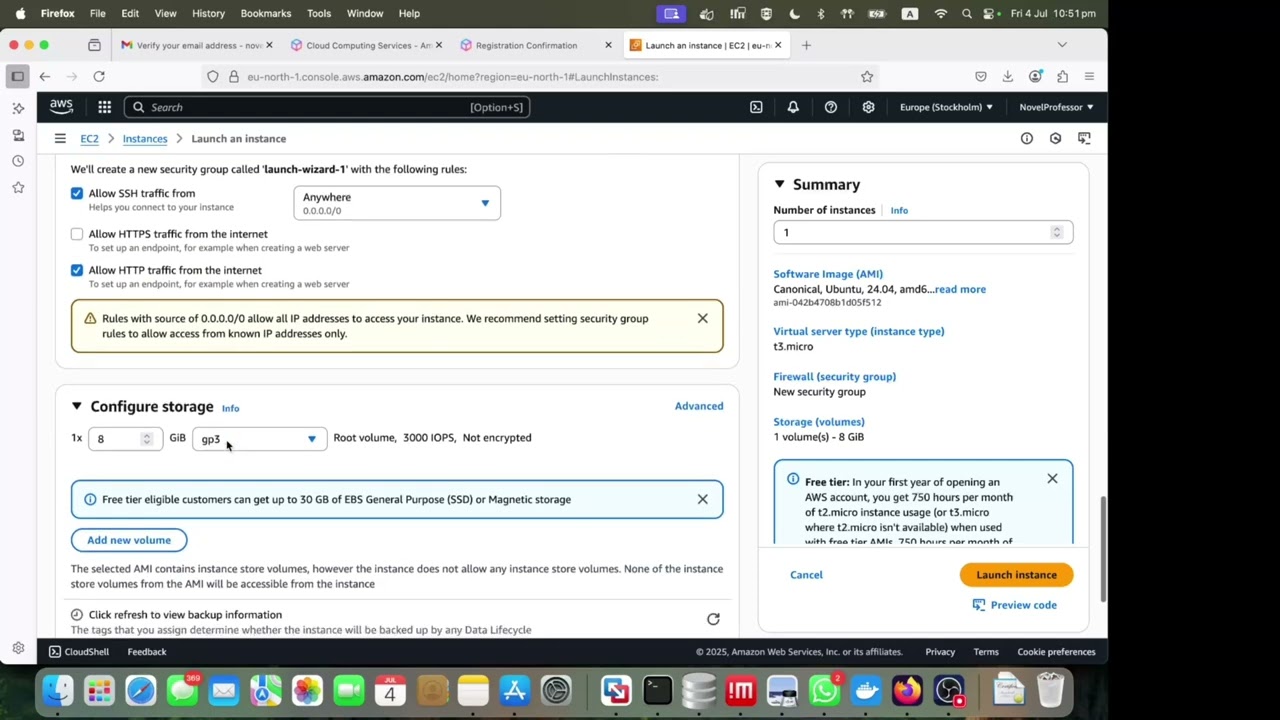1280x720 pixels.
Task: Toggle the AWS side navigation hamburger
Action: pyautogui.click(x=60, y=139)
